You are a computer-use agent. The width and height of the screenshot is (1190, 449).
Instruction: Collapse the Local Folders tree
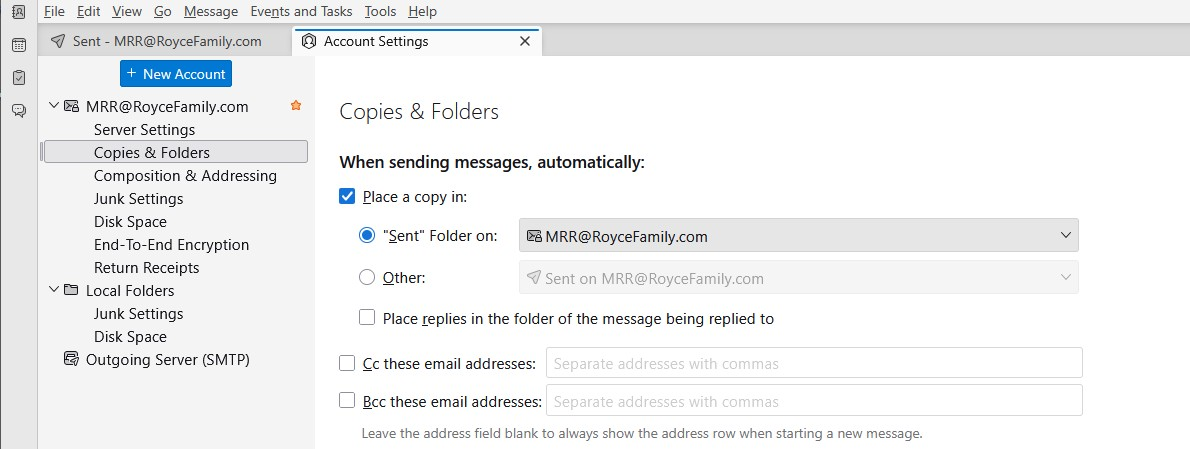(x=54, y=291)
